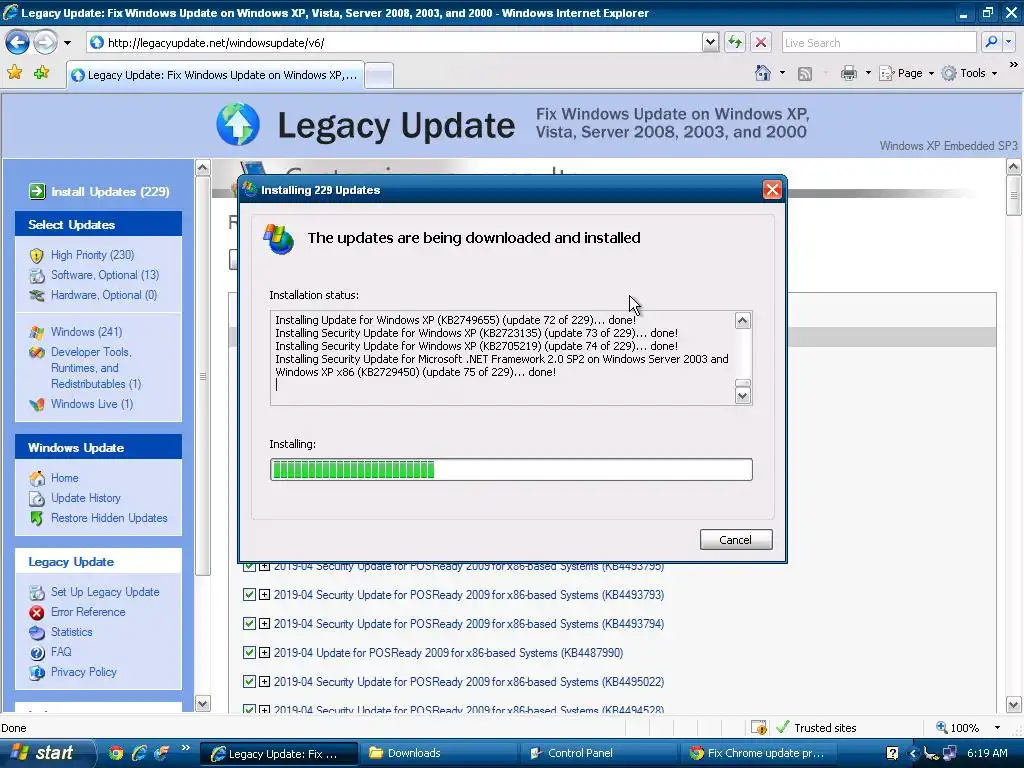1024x768 pixels.
Task: Open the Tools menu dropdown
Action: tap(970, 73)
